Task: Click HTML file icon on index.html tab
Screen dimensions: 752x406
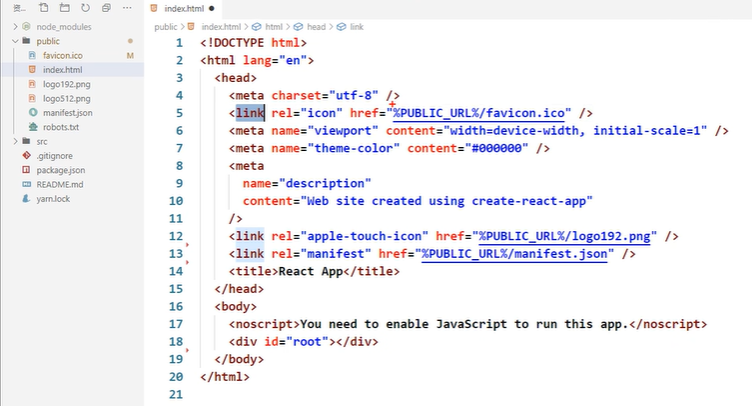Action: 154,8
